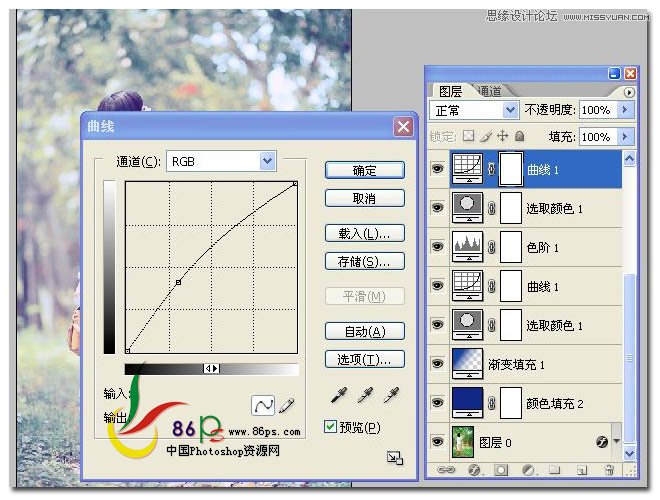Expand the effects arrow on 图层 0

[617, 441]
